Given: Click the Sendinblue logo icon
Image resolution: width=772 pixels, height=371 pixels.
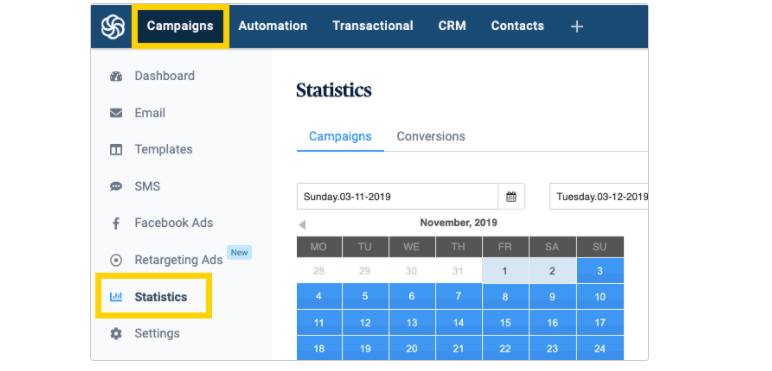Looking at the screenshot, I should click(113, 27).
